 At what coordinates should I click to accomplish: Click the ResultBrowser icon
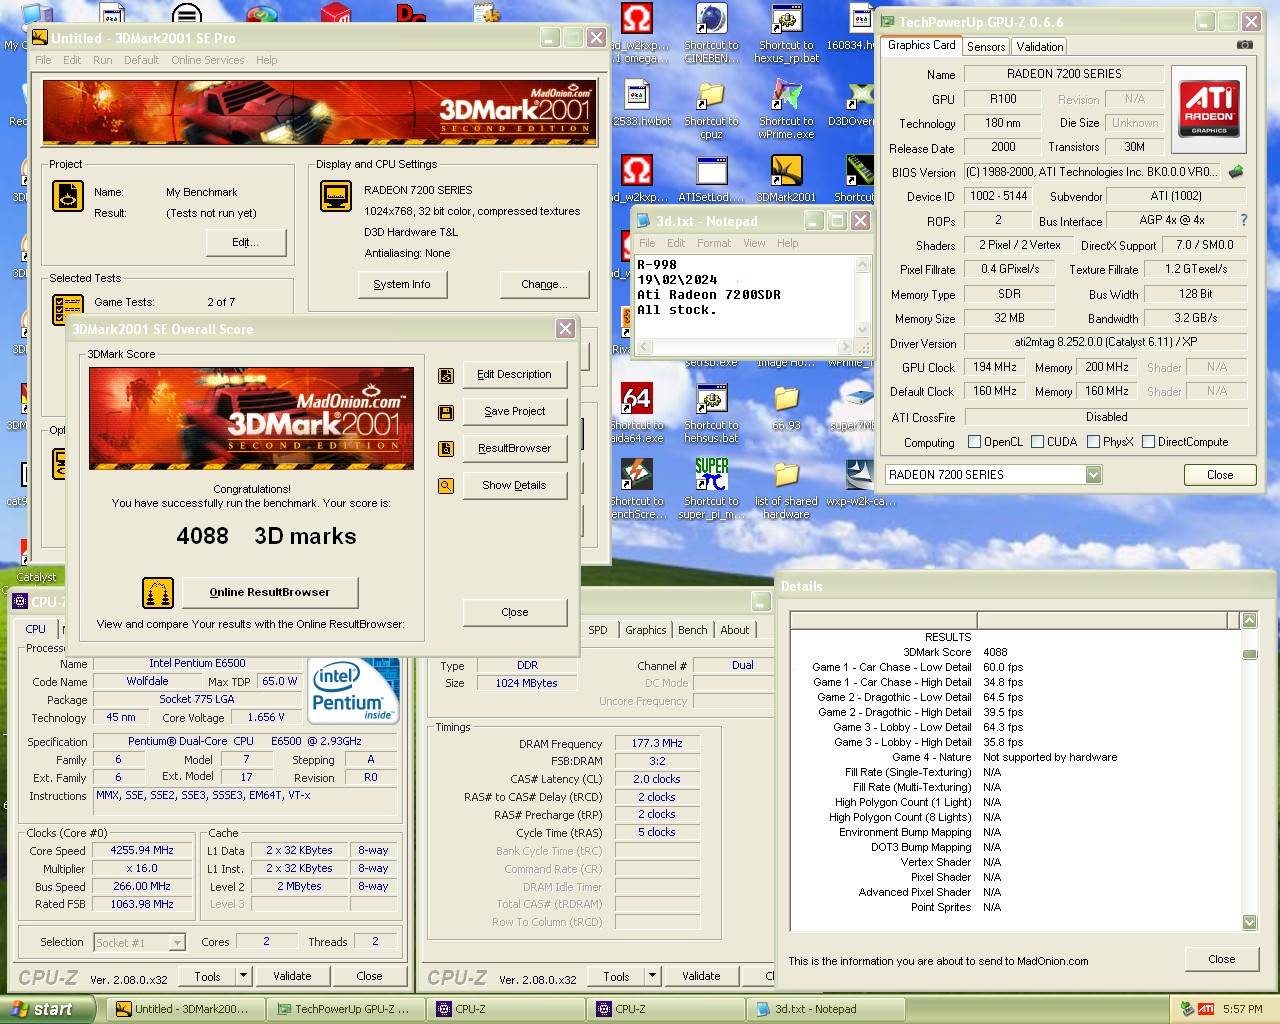click(446, 449)
